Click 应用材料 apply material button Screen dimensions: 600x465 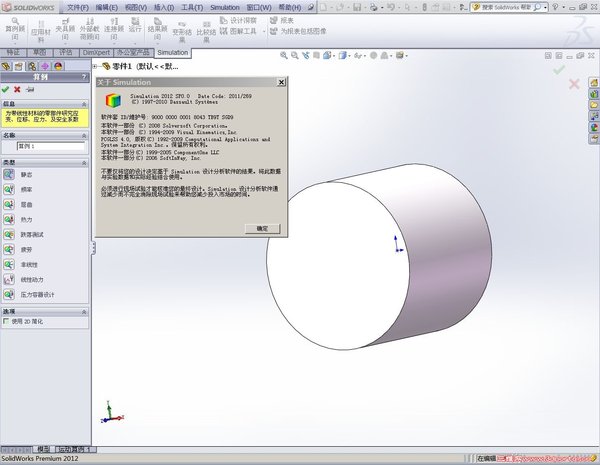[x=41, y=32]
